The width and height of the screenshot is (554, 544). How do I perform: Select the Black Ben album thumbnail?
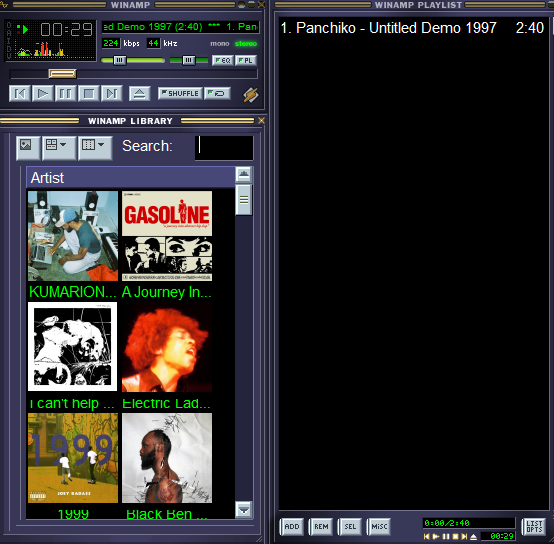tap(167, 458)
